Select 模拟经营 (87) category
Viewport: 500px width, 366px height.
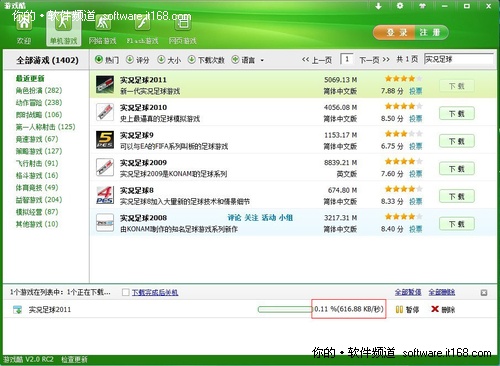(37, 212)
